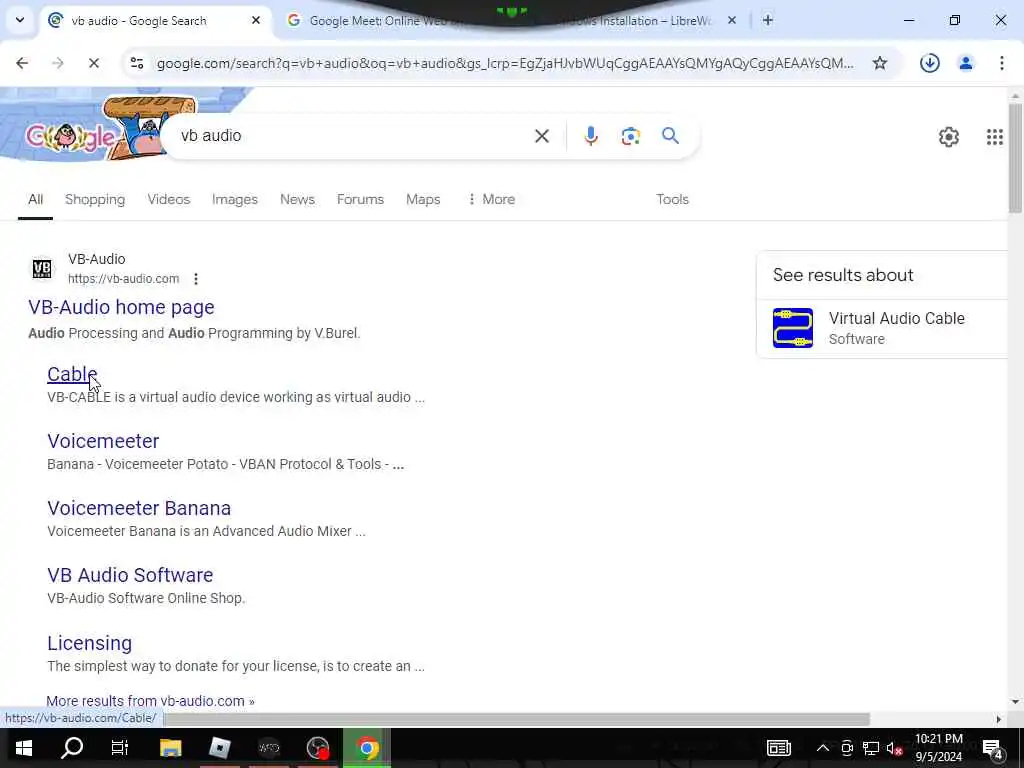Open Virtual Audio Cable thumbnail
The height and width of the screenshot is (768, 1024).
pyautogui.click(x=792, y=328)
